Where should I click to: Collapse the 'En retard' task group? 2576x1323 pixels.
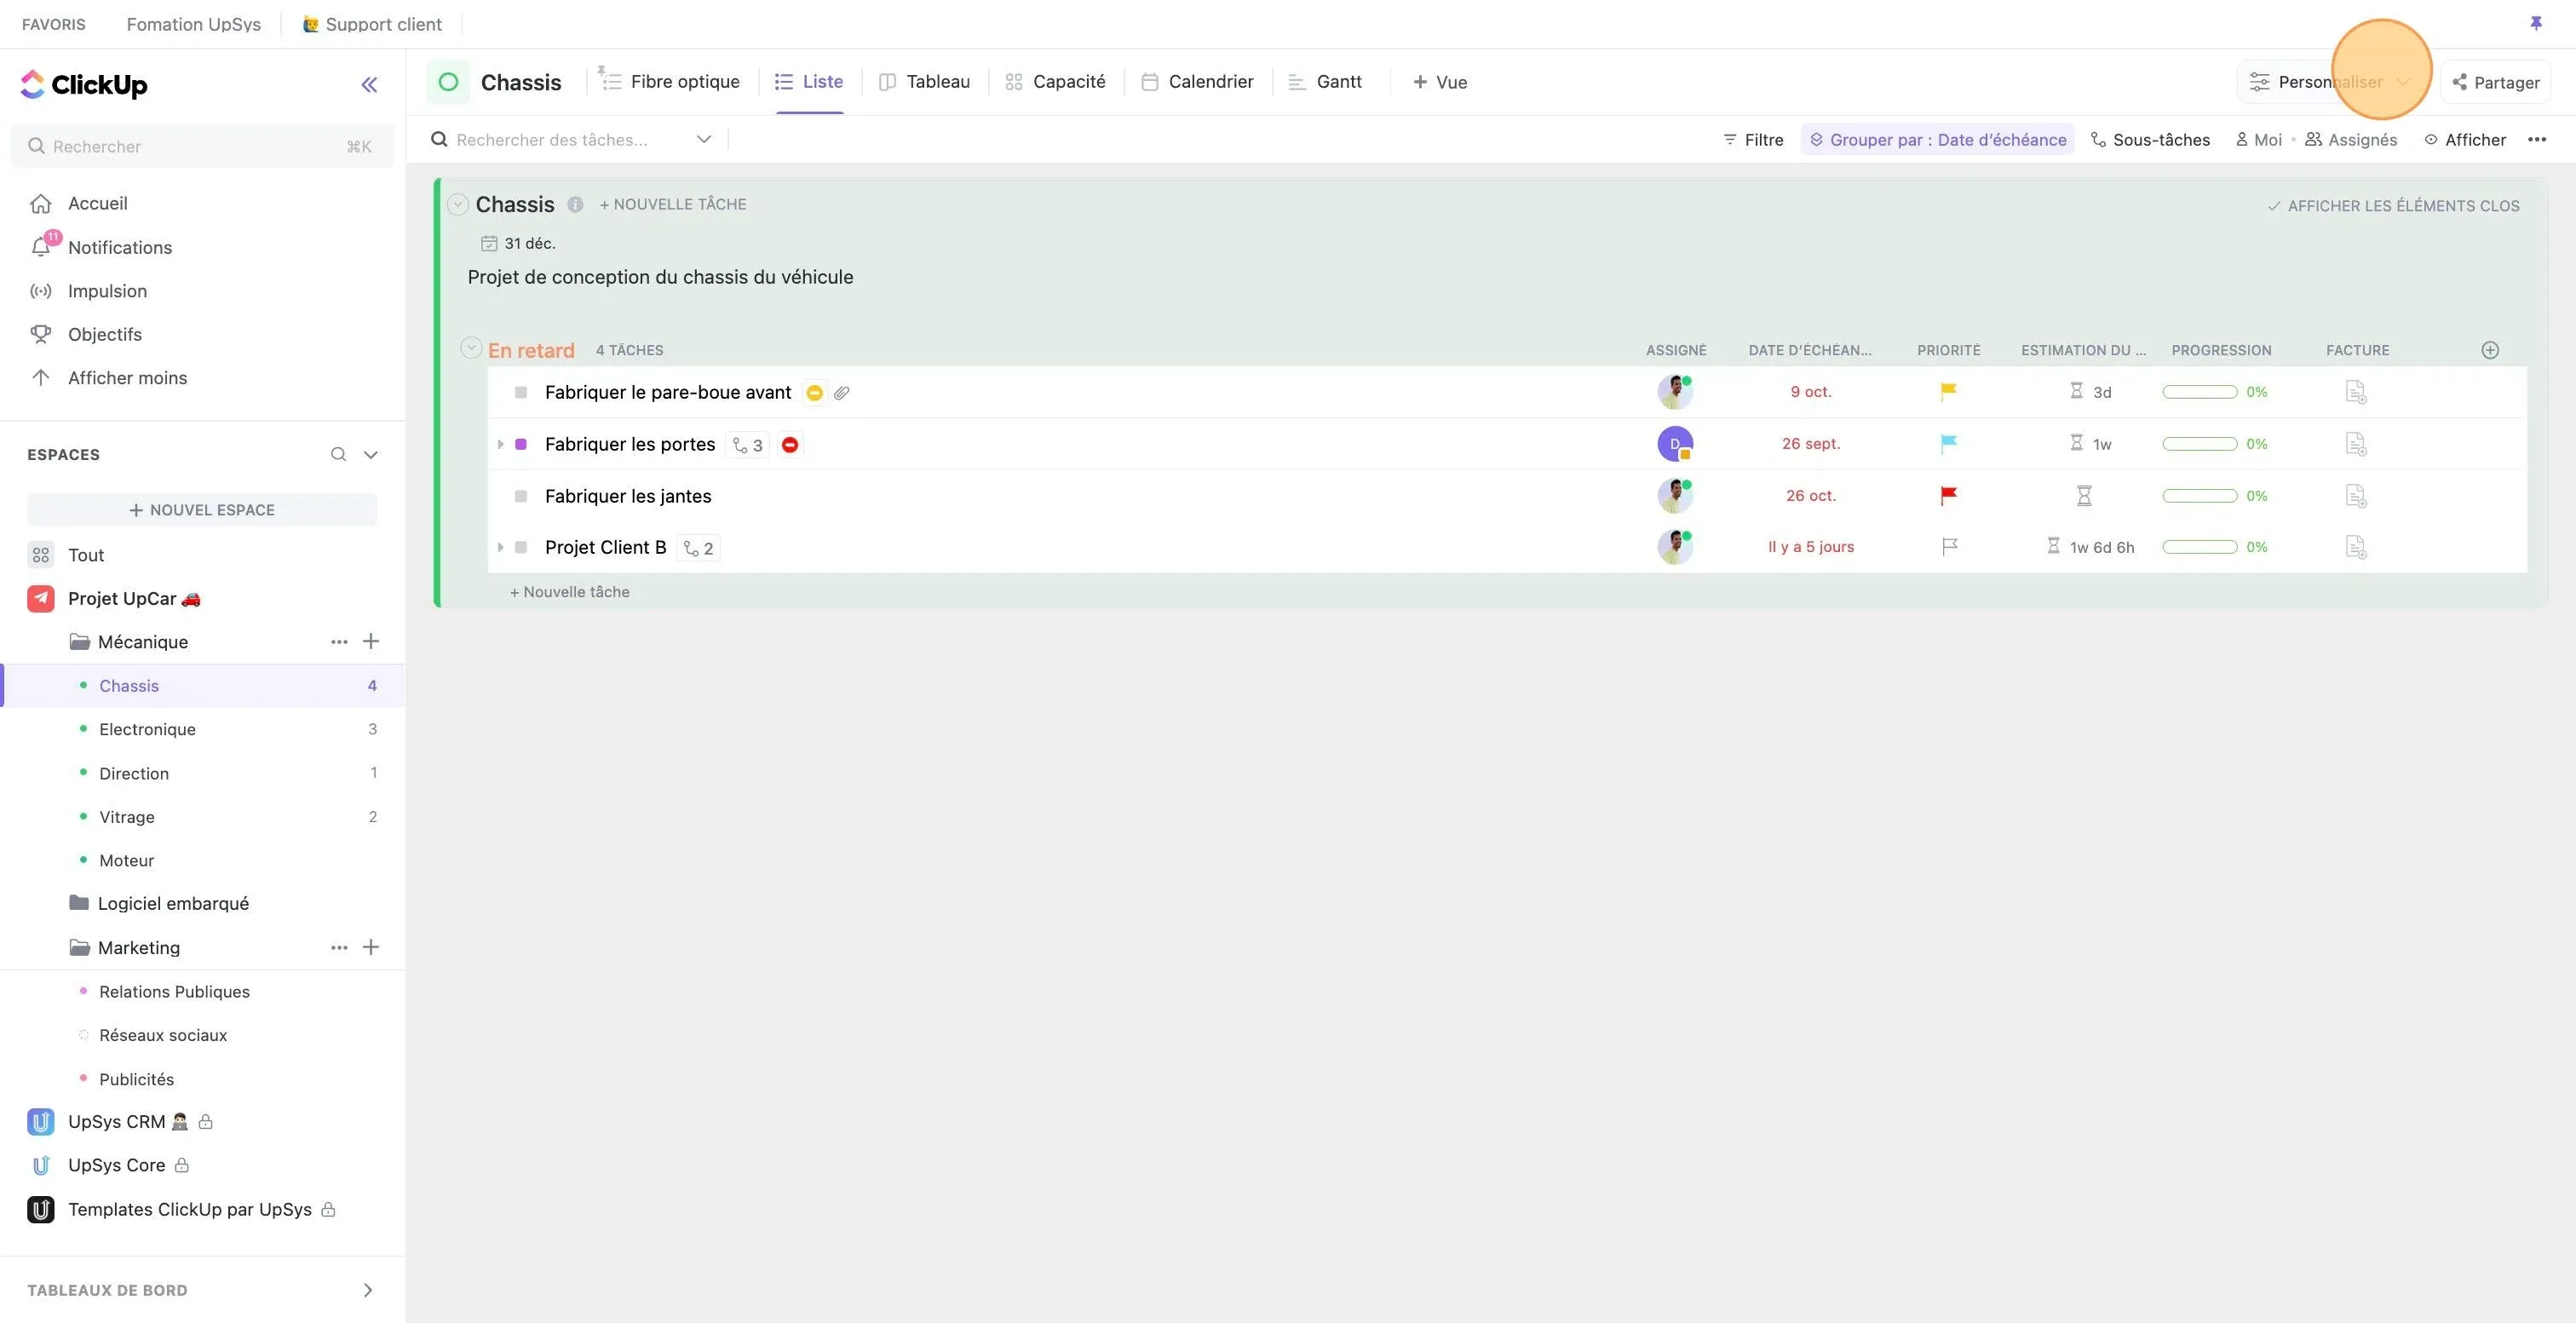tap(470, 348)
